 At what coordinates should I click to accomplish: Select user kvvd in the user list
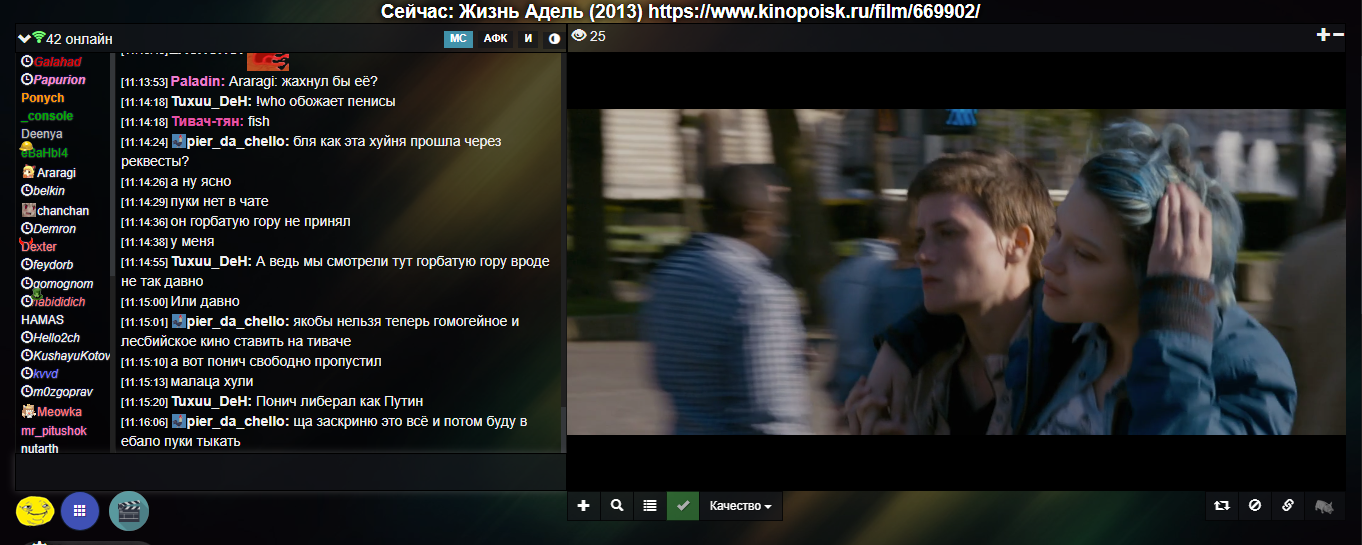[x=47, y=374]
